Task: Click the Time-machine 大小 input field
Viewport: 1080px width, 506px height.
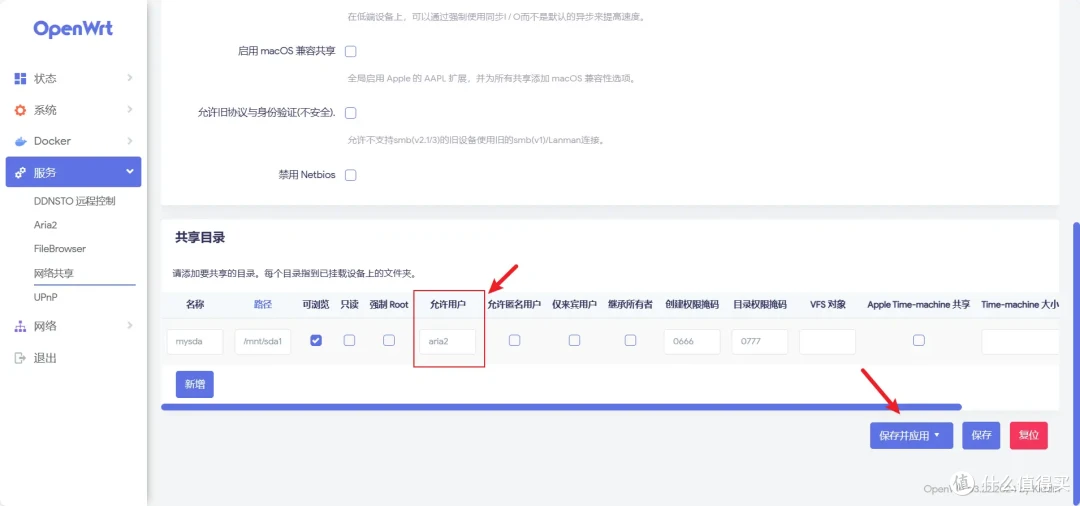Action: [x=1020, y=341]
